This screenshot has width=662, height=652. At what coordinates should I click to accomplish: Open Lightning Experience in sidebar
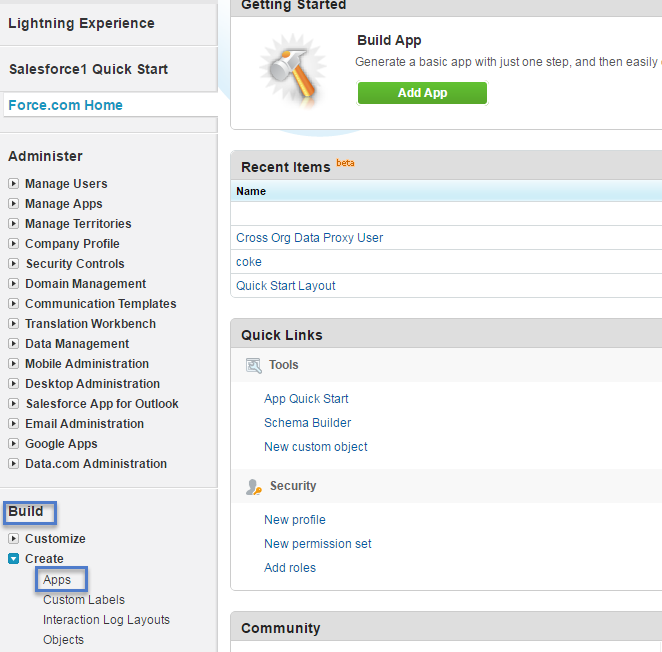(x=81, y=23)
